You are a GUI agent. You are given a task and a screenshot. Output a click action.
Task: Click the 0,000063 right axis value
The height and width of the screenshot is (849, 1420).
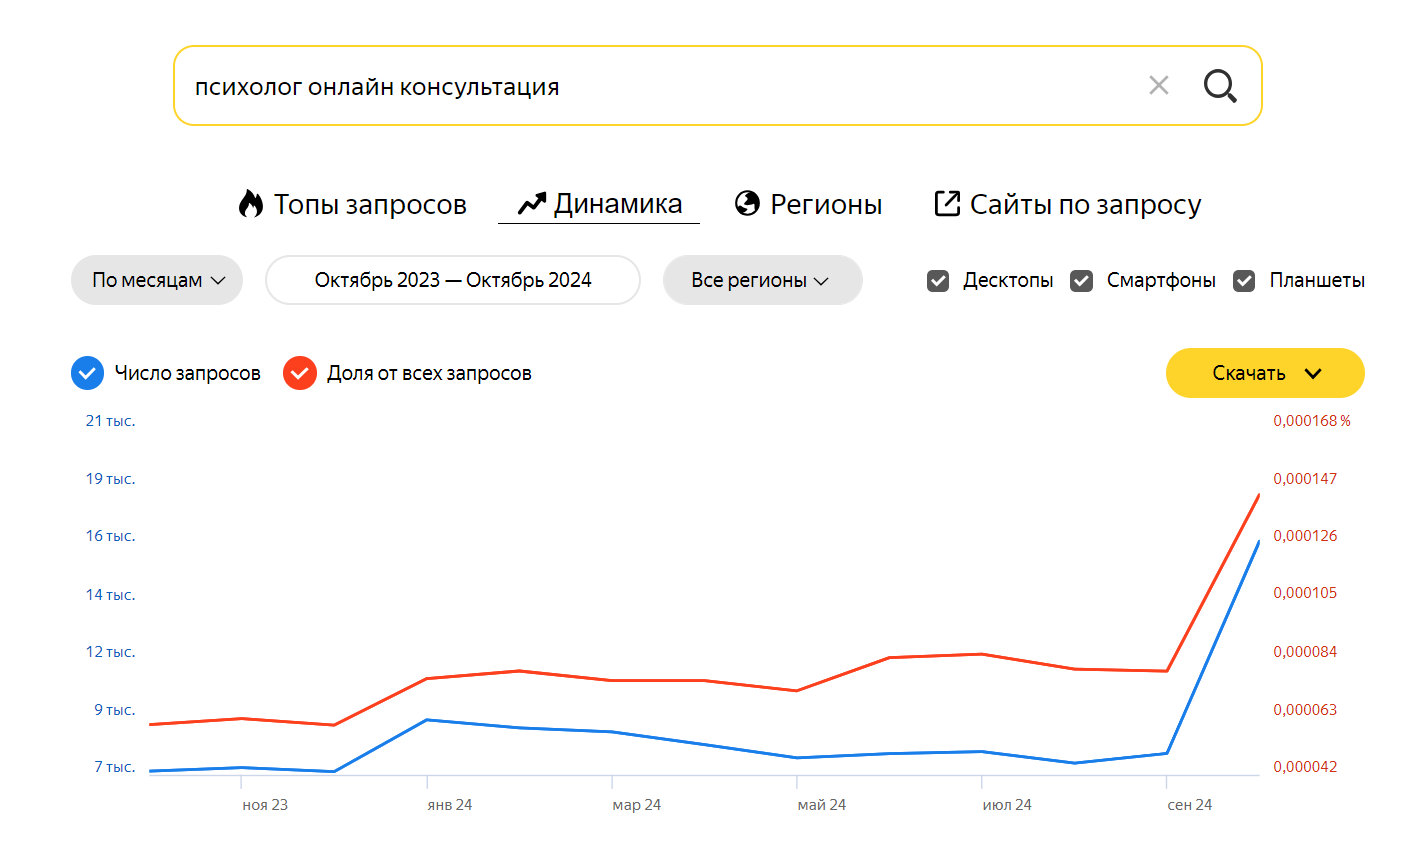point(1305,710)
